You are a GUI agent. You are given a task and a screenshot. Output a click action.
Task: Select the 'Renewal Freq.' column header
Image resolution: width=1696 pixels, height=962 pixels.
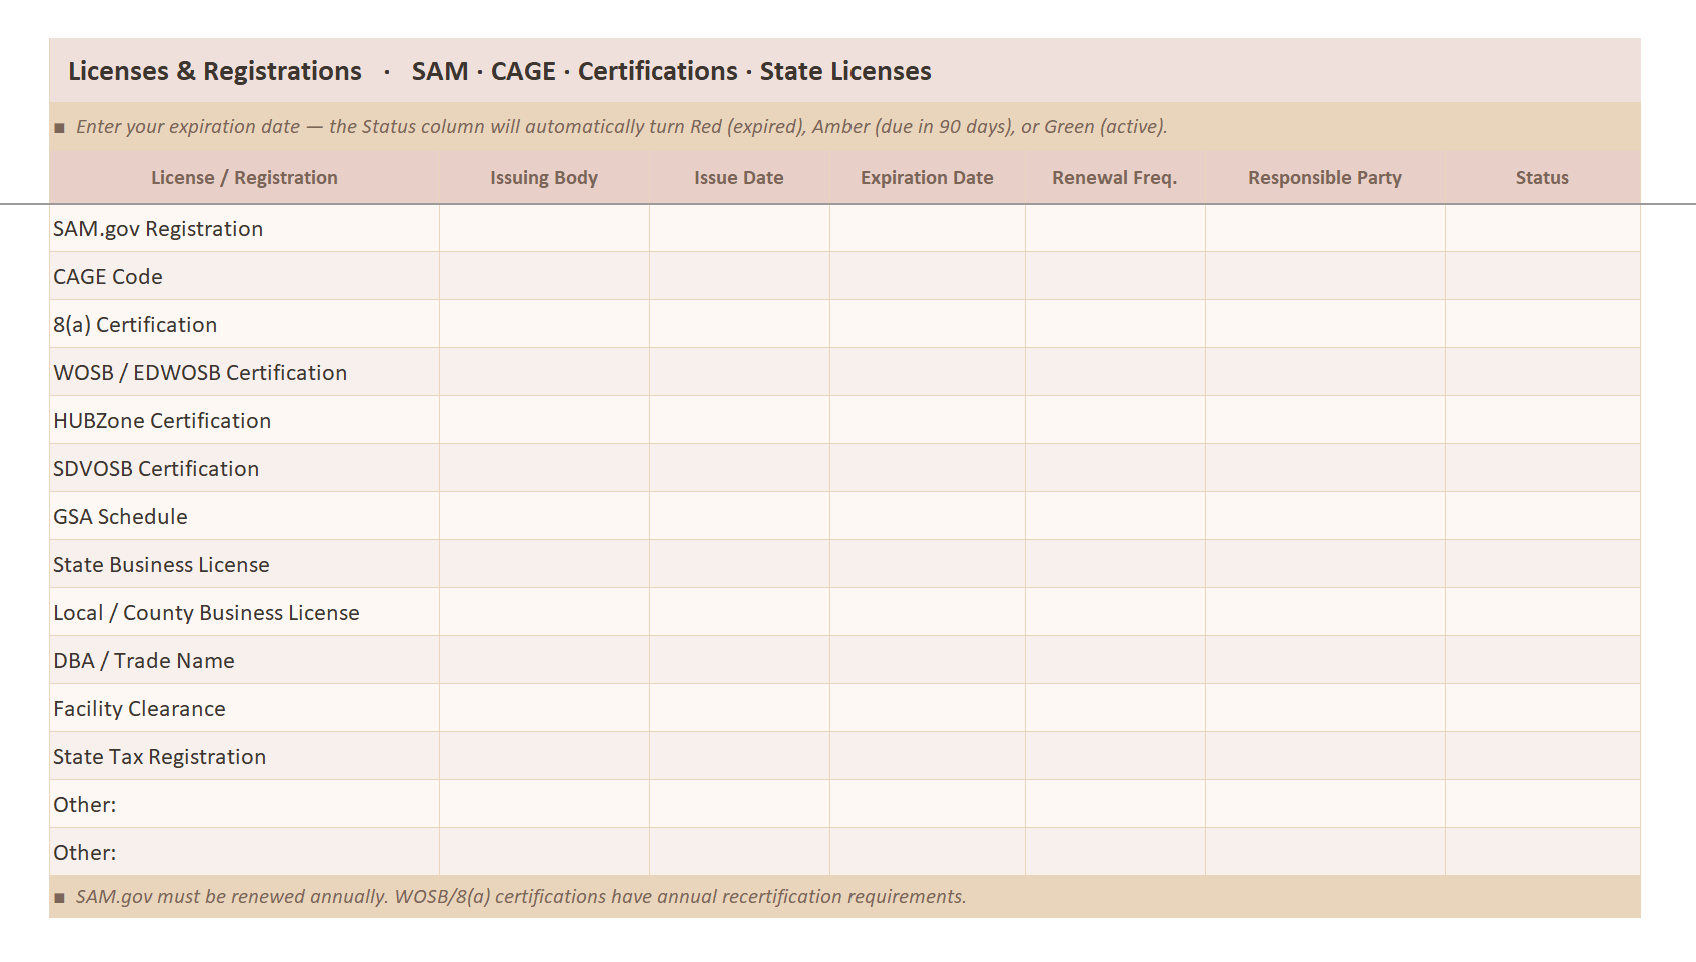coord(1115,178)
